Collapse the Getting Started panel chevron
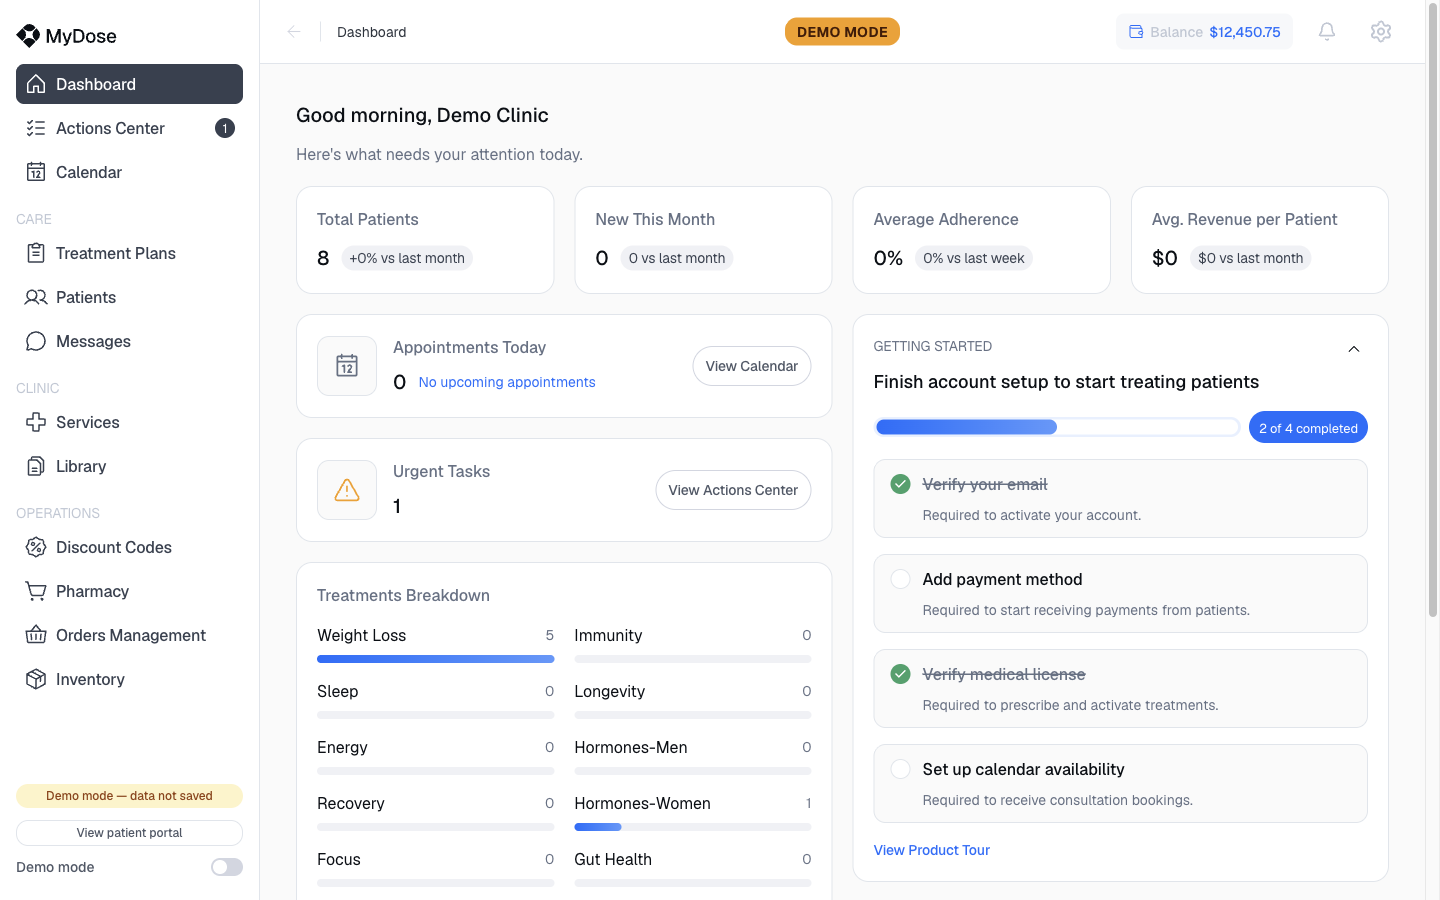Viewport: 1440px width, 900px height. coord(1354,349)
